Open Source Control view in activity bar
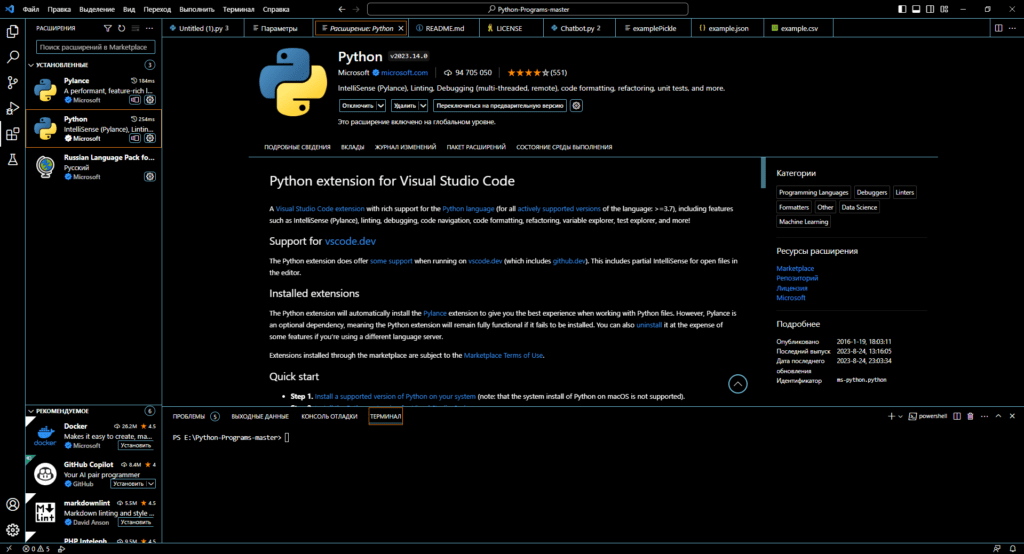The height and width of the screenshot is (554, 1024). pyautogui.click(x=13, y=83)
